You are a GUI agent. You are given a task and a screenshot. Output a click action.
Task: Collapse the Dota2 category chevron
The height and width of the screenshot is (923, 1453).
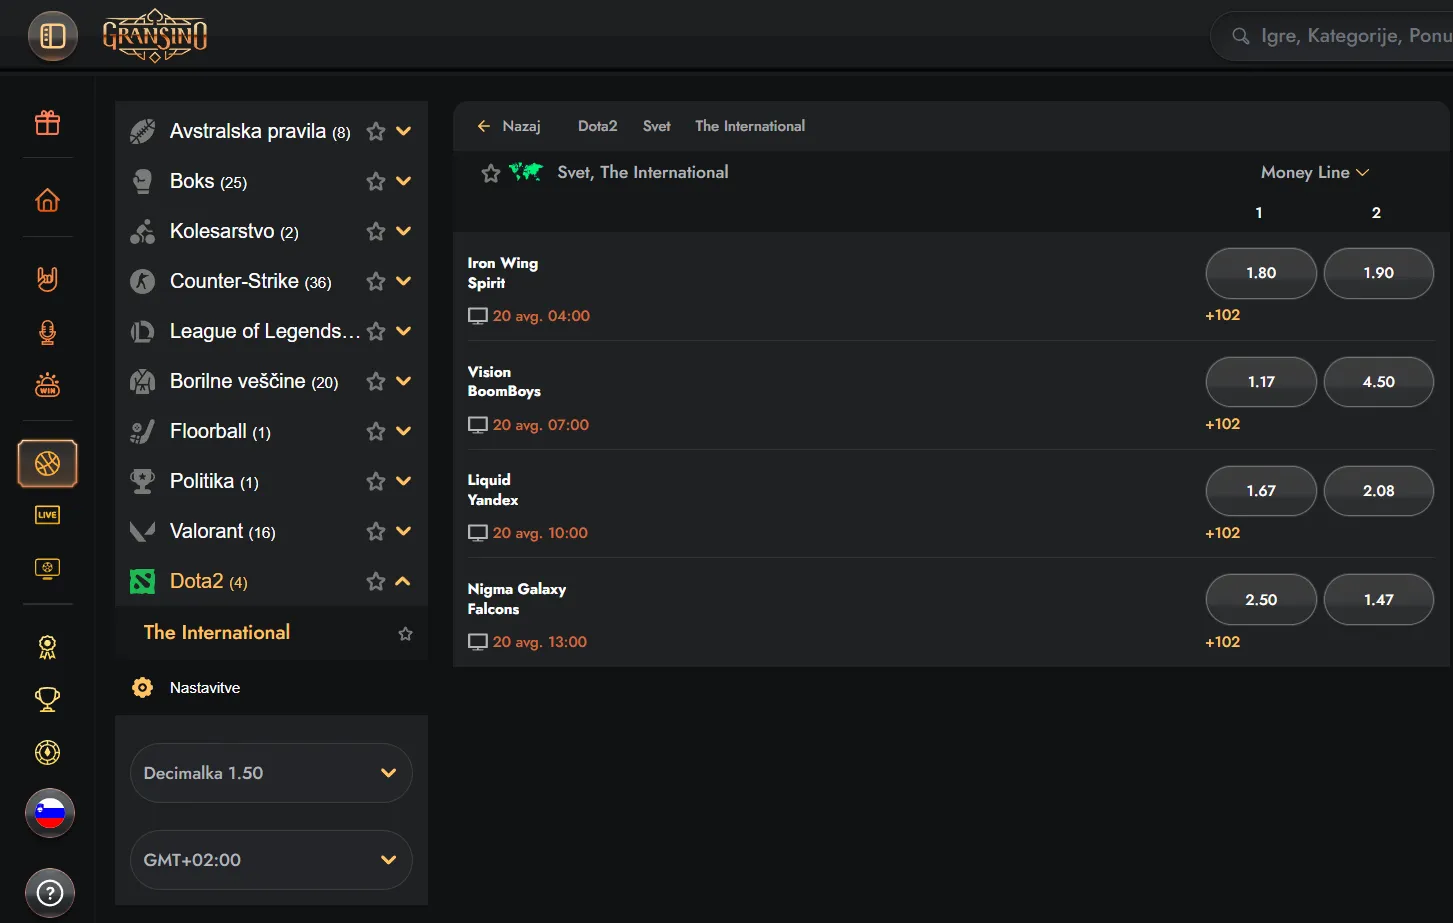tap(404, 581)
